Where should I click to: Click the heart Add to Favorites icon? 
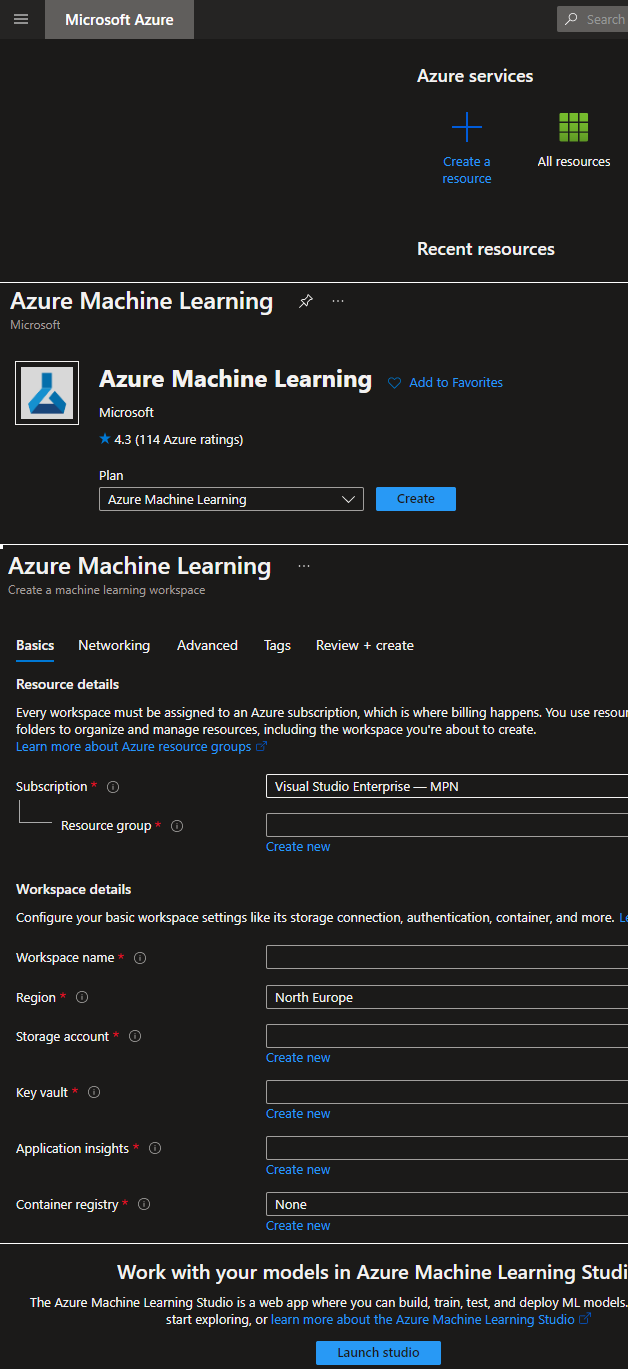394,383
